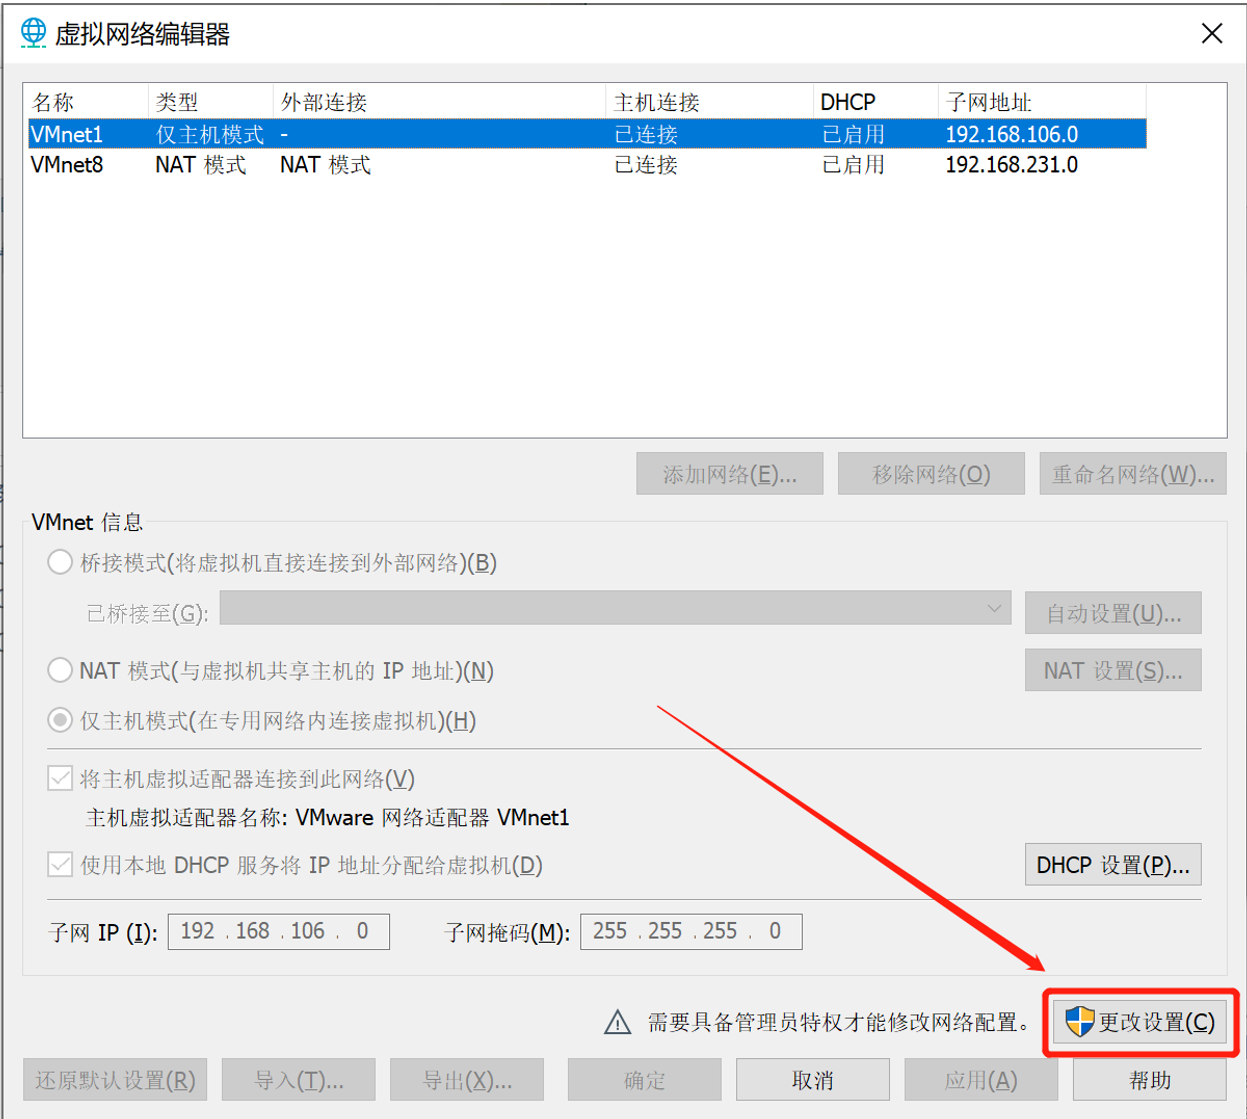Select the VMnet1 network row
This screenshot has width=1247, height=1119.
pyautogui.click(x=586, y=134)
